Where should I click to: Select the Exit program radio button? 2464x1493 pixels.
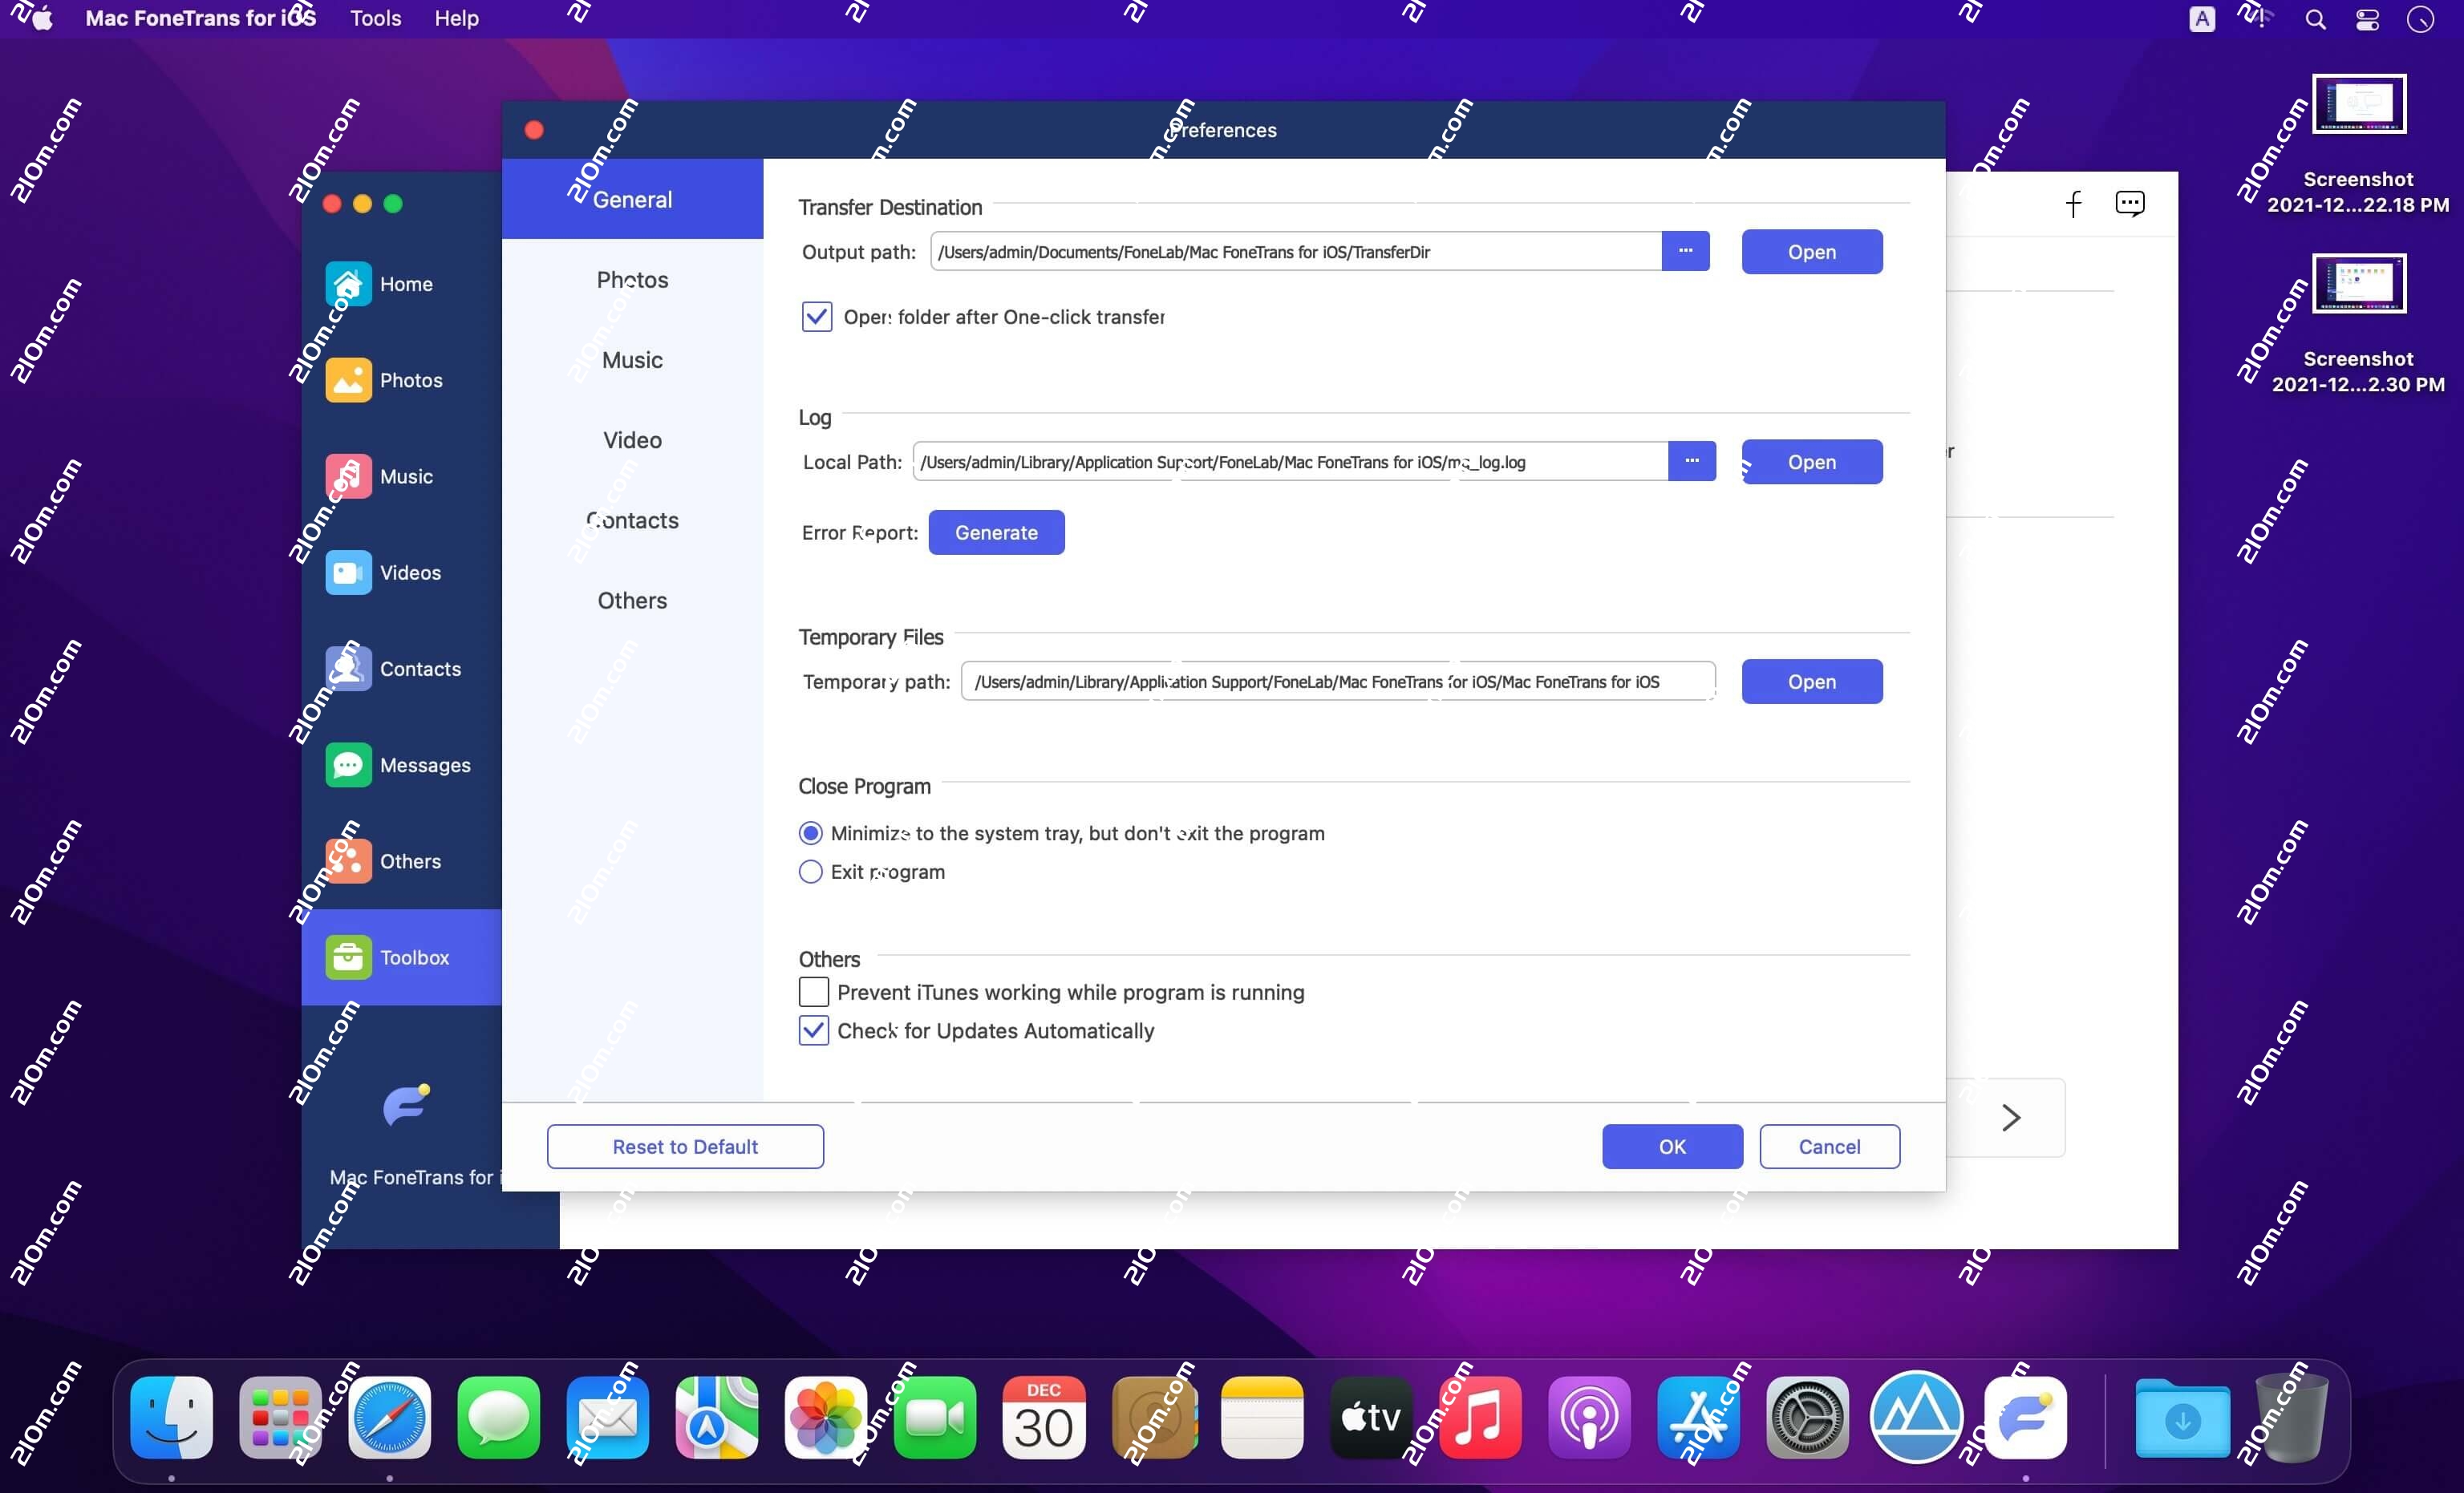click(809, 871)
